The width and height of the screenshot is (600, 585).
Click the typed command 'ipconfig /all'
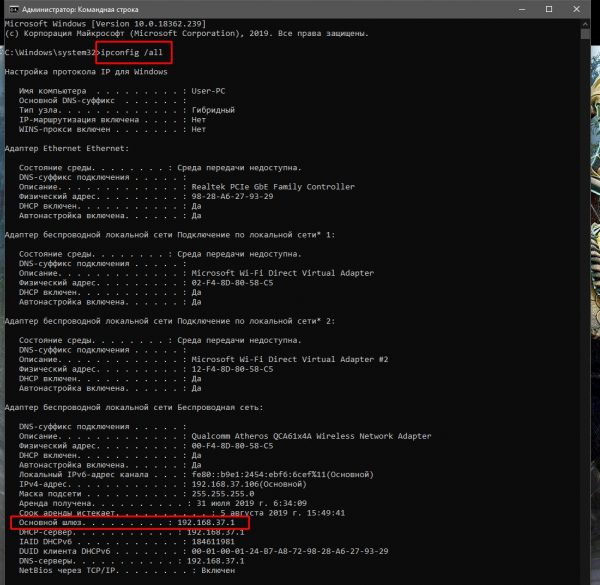pos(132,52)
